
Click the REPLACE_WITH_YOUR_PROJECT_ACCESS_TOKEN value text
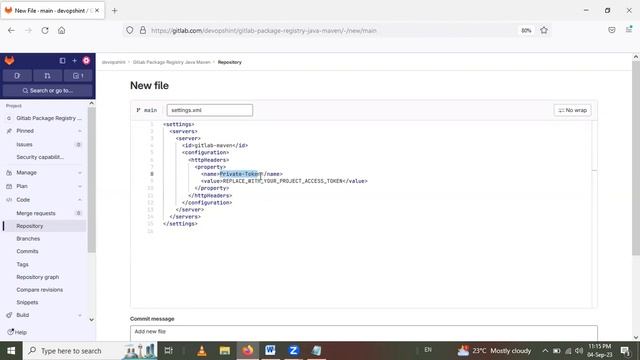pos(283,181)
